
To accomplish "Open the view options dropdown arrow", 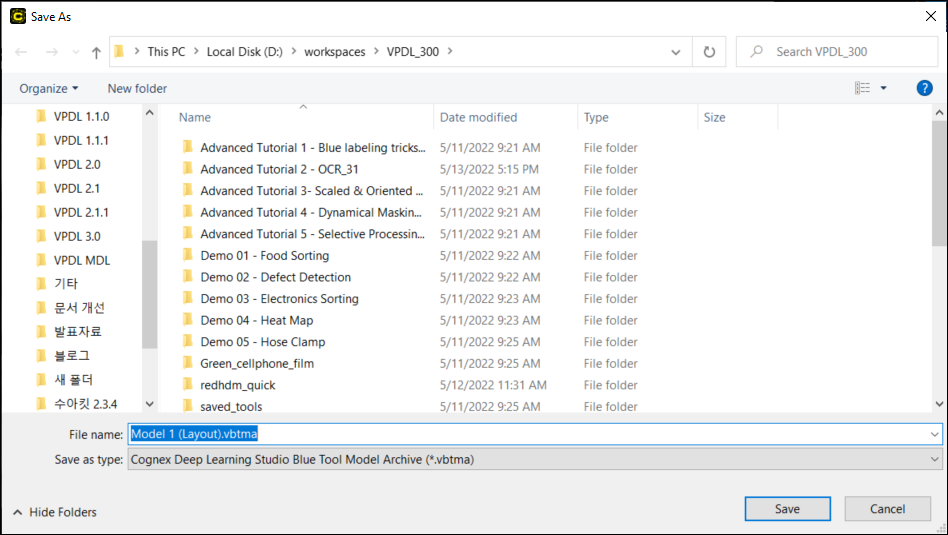I will pyautogui.click(x=883, y=88).
